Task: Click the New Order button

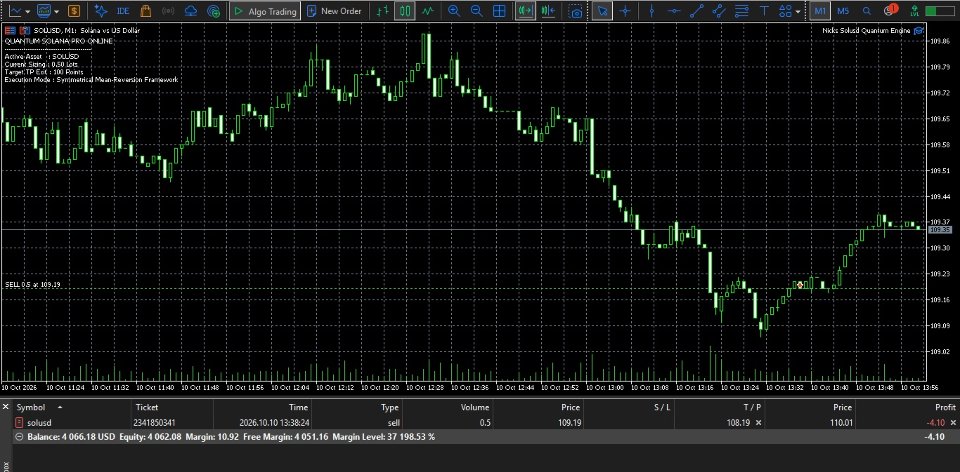Action: [x=334, y=11]
